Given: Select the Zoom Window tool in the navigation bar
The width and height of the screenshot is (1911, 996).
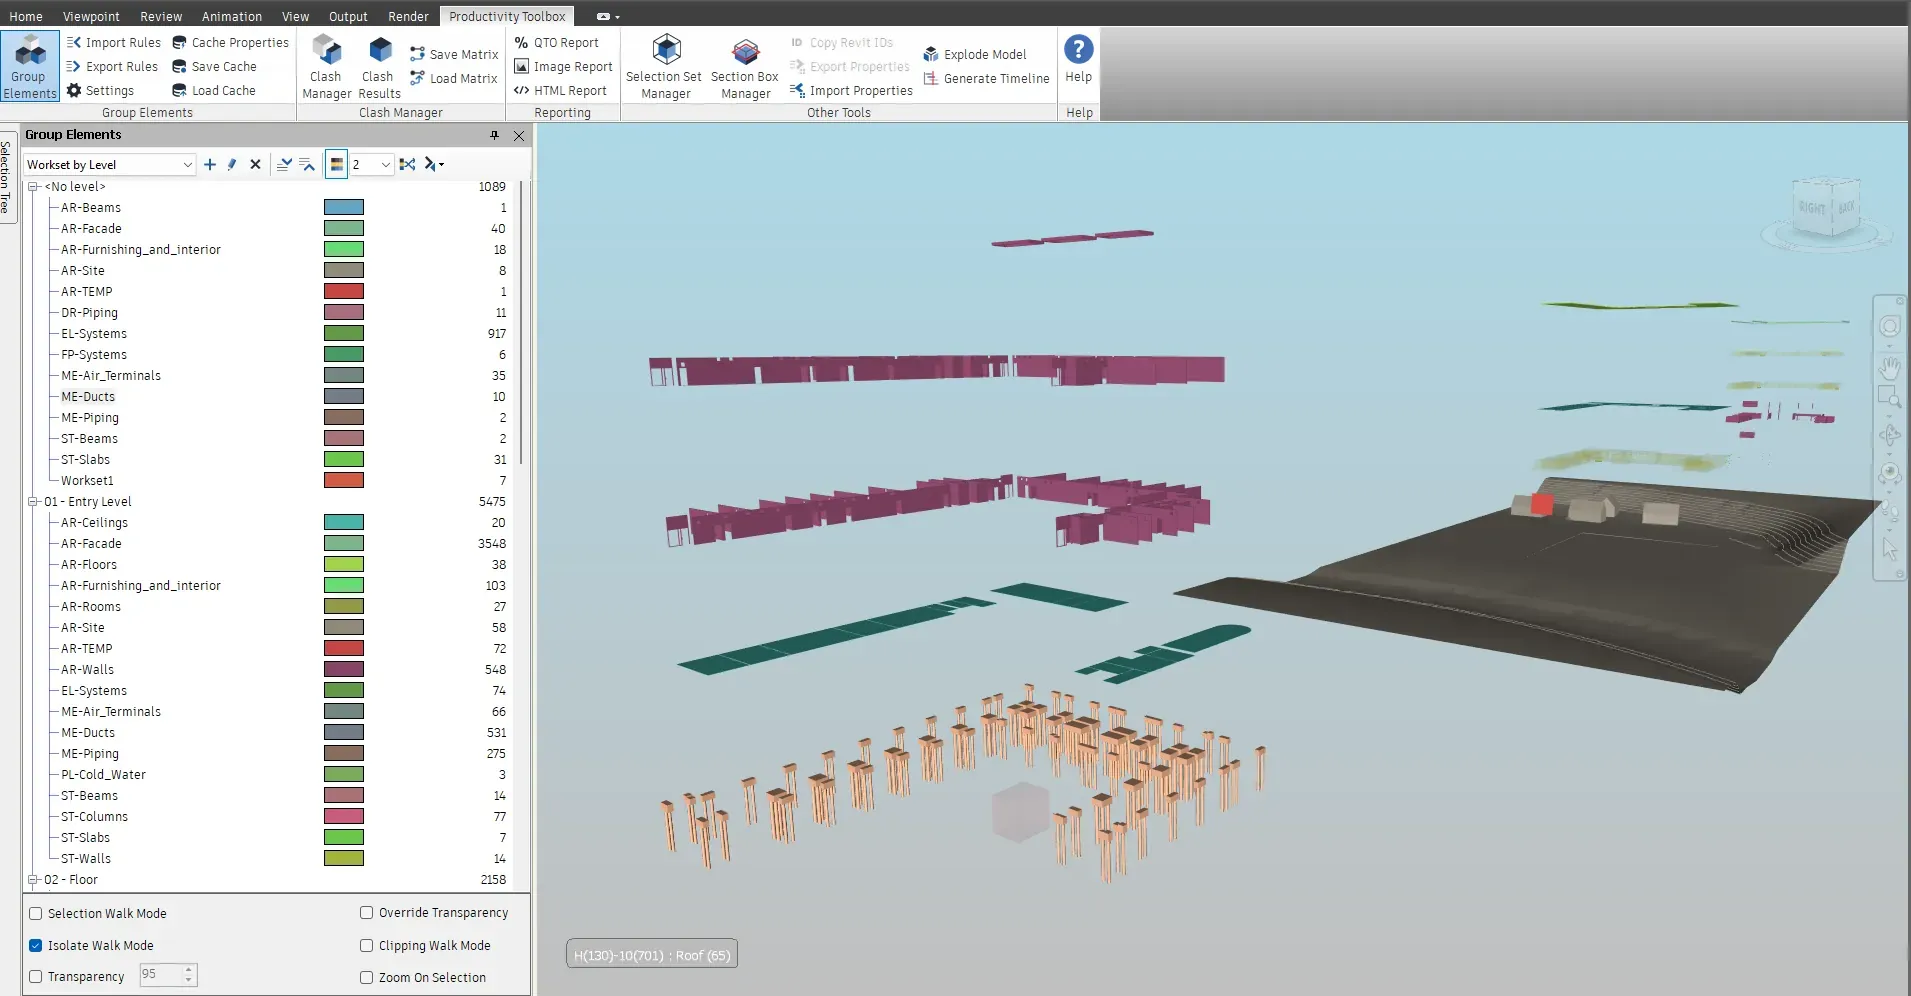Looking at the screenshot, I should pos(1889,398).
